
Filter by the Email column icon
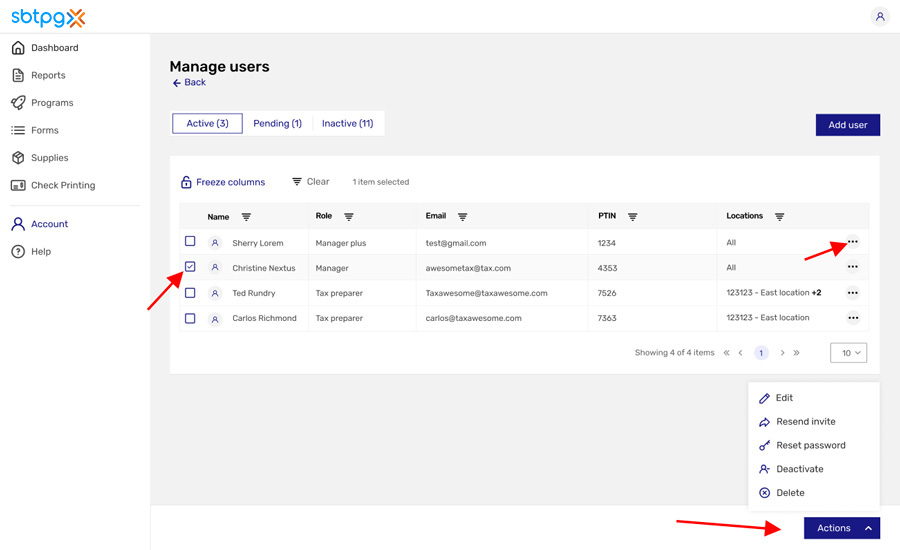[462, 216]
